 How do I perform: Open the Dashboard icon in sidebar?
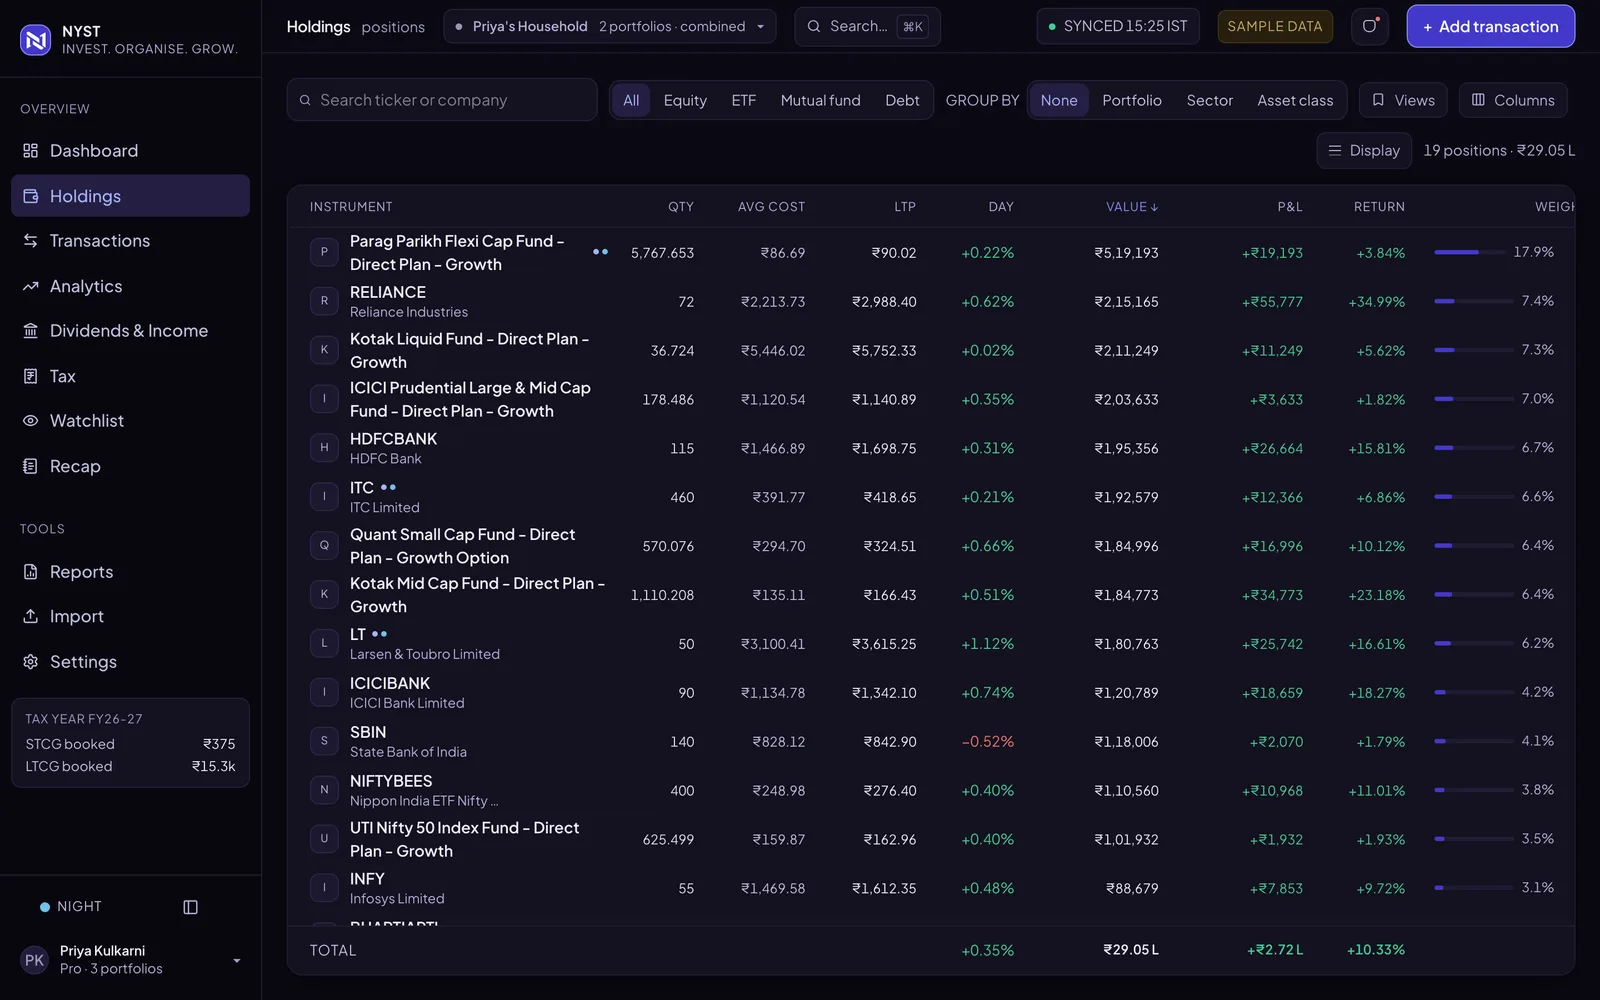pos(31,151)
